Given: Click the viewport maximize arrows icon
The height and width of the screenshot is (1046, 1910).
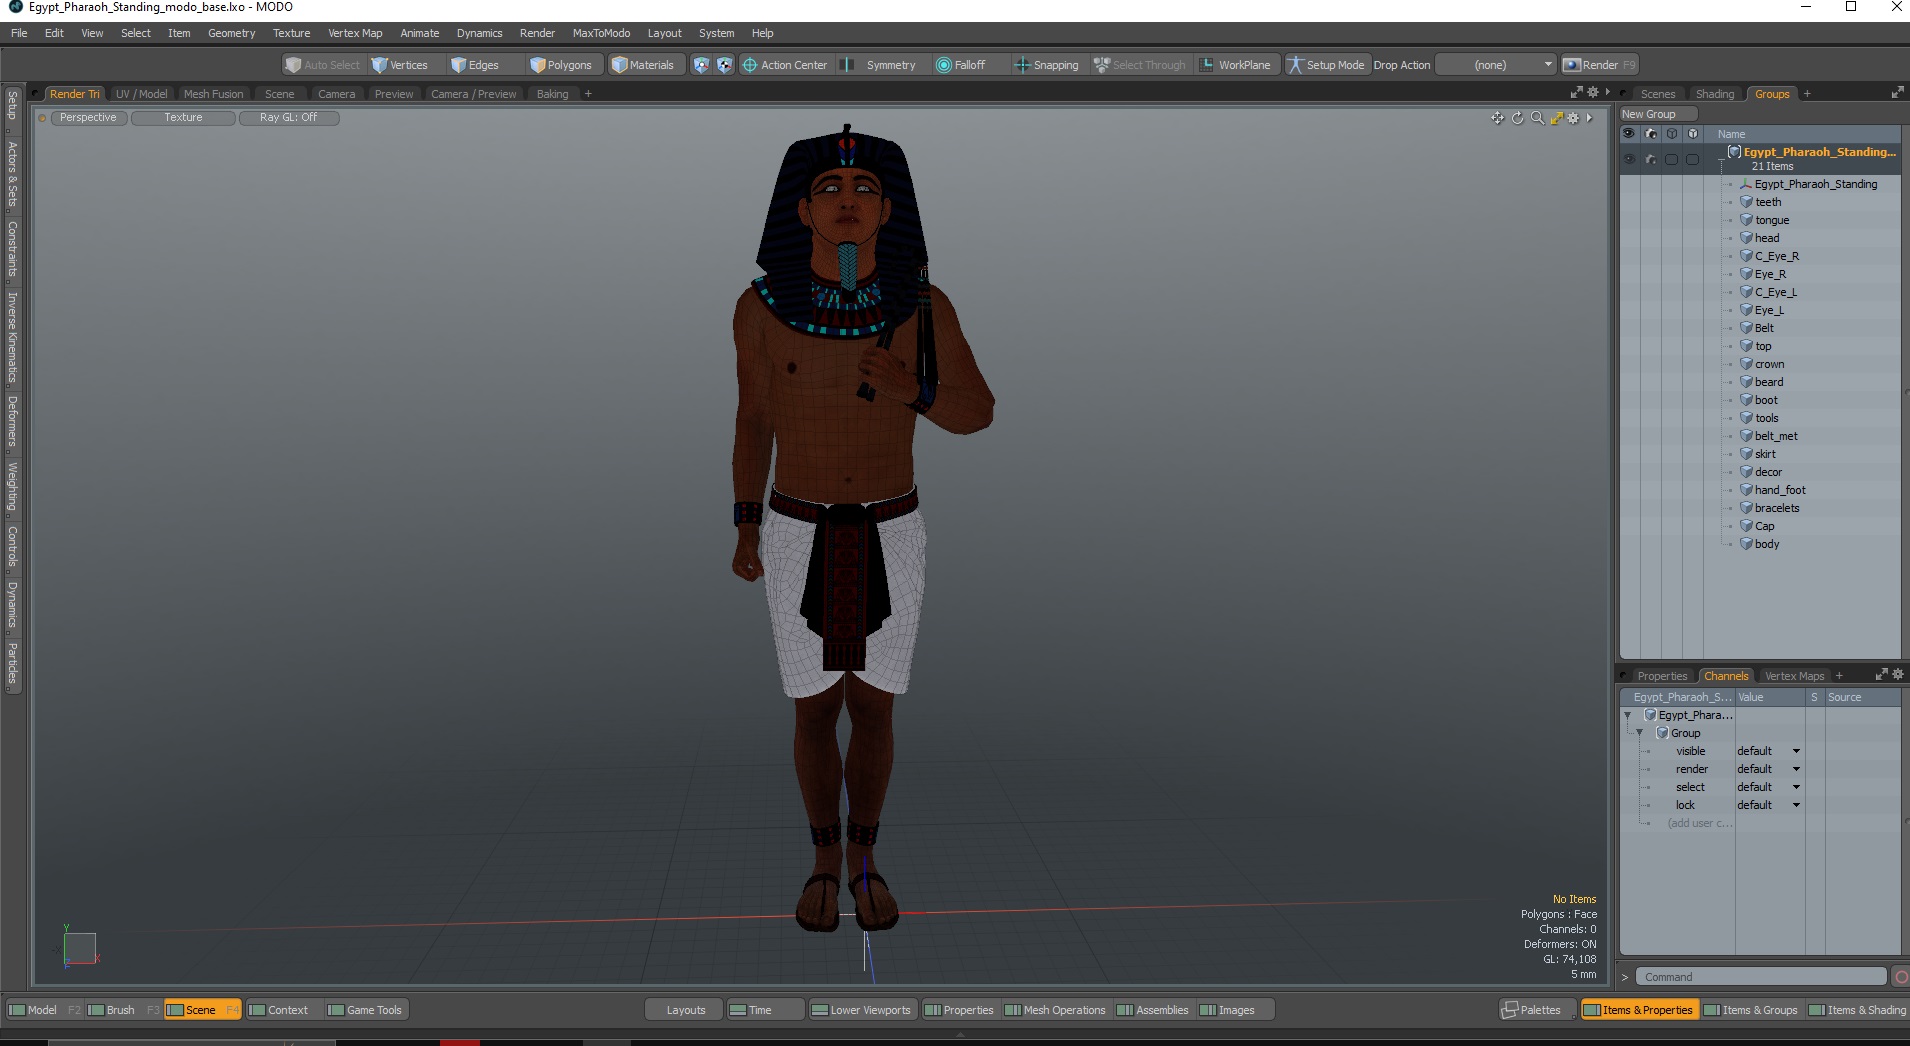Looking at the screenshot, I should click(1556, 118).
